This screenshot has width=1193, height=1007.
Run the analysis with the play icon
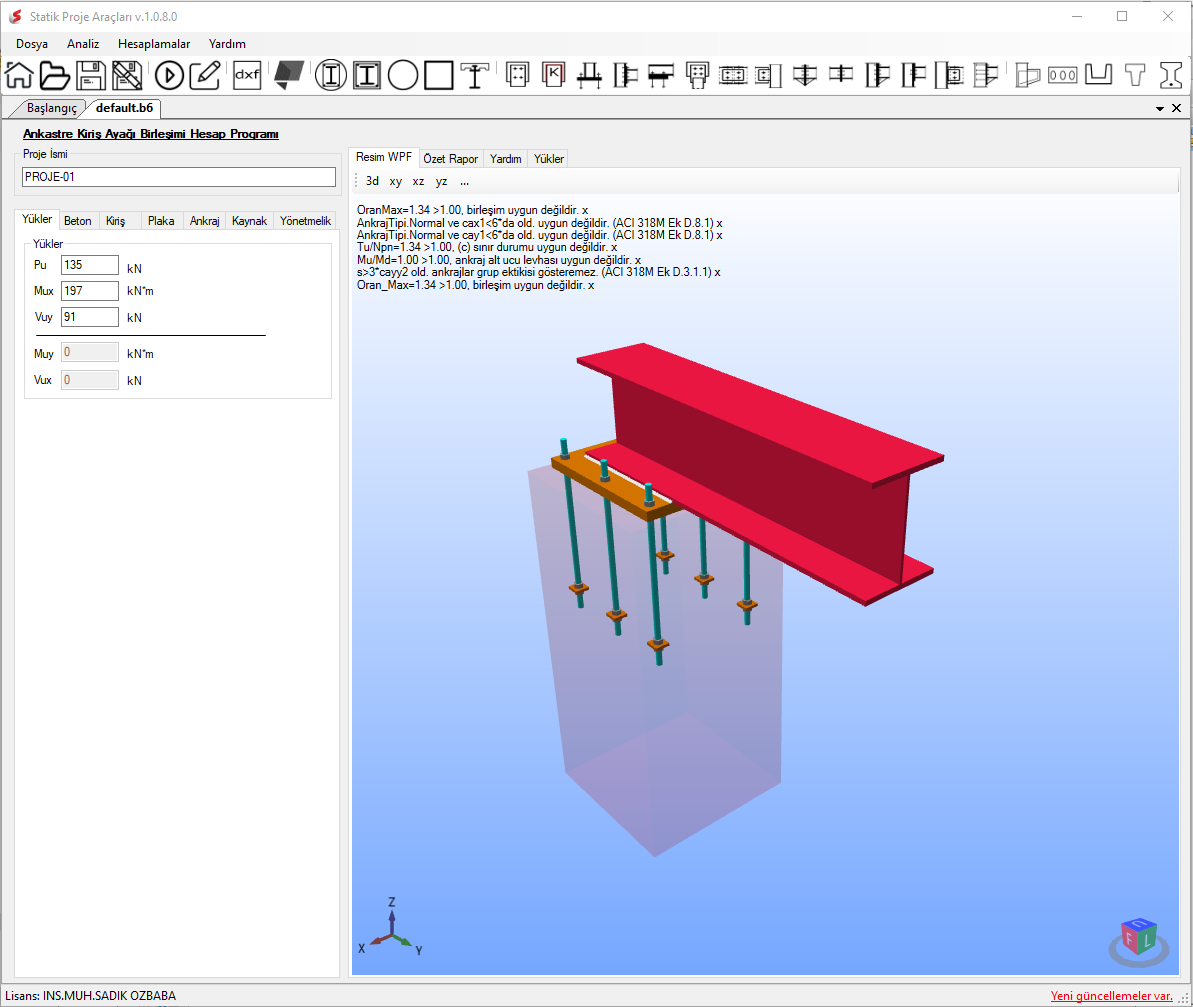(169, 75)
